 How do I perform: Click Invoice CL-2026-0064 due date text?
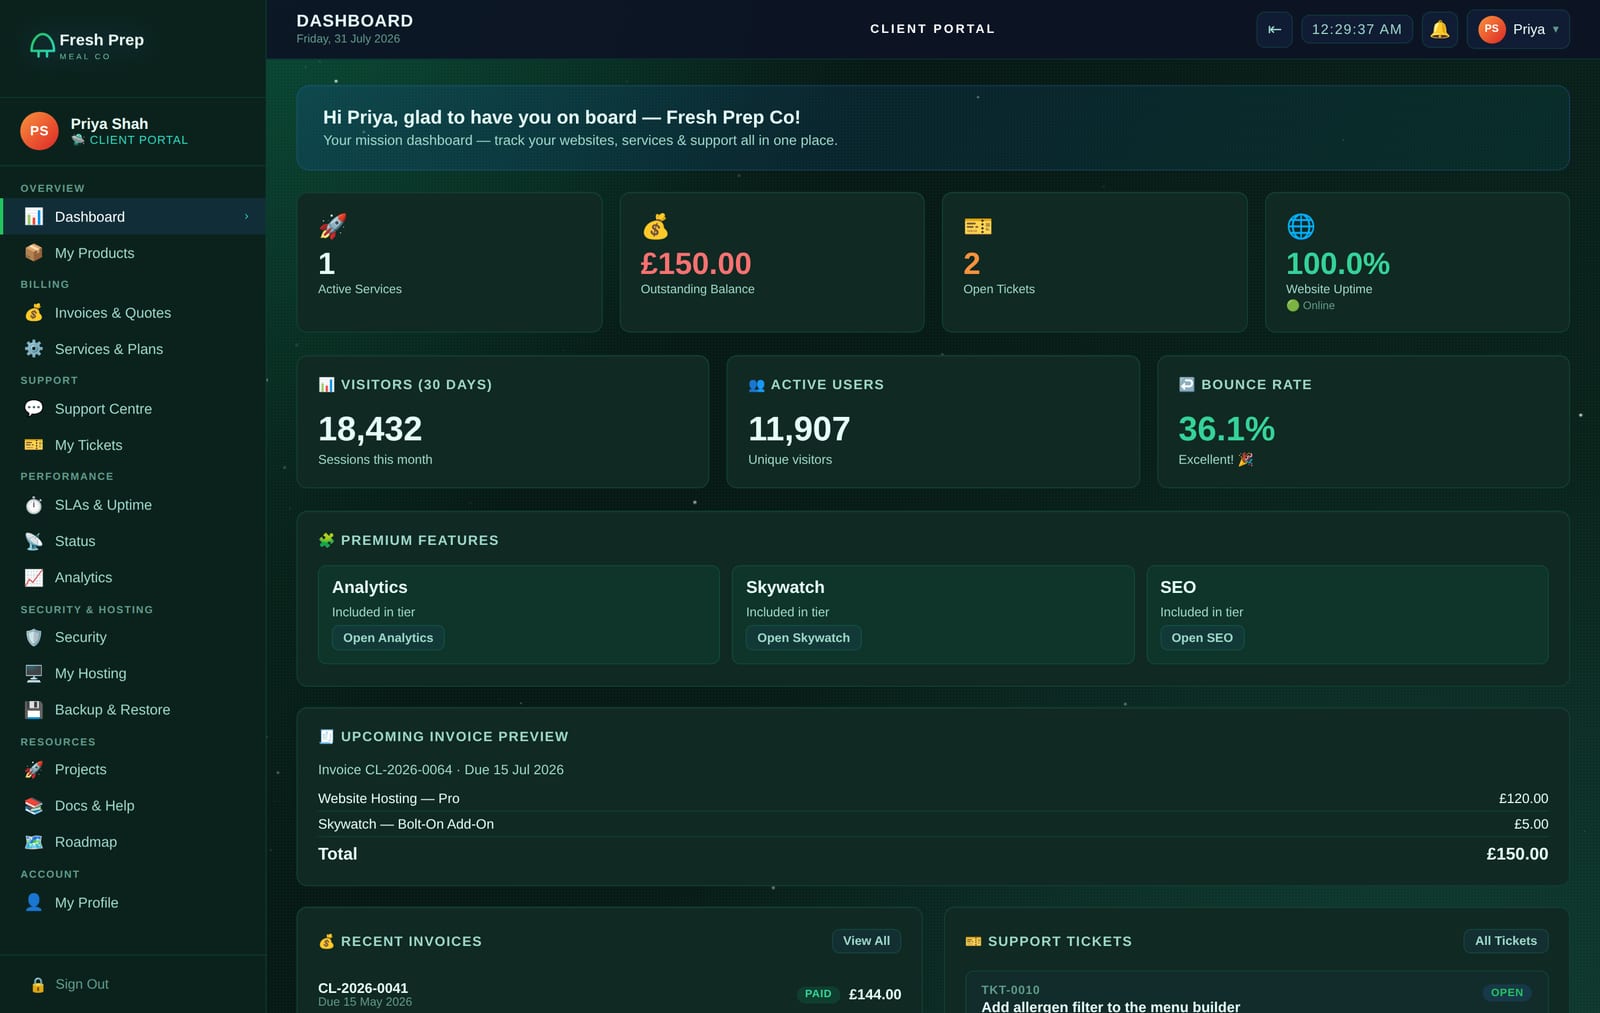[441, 770]
